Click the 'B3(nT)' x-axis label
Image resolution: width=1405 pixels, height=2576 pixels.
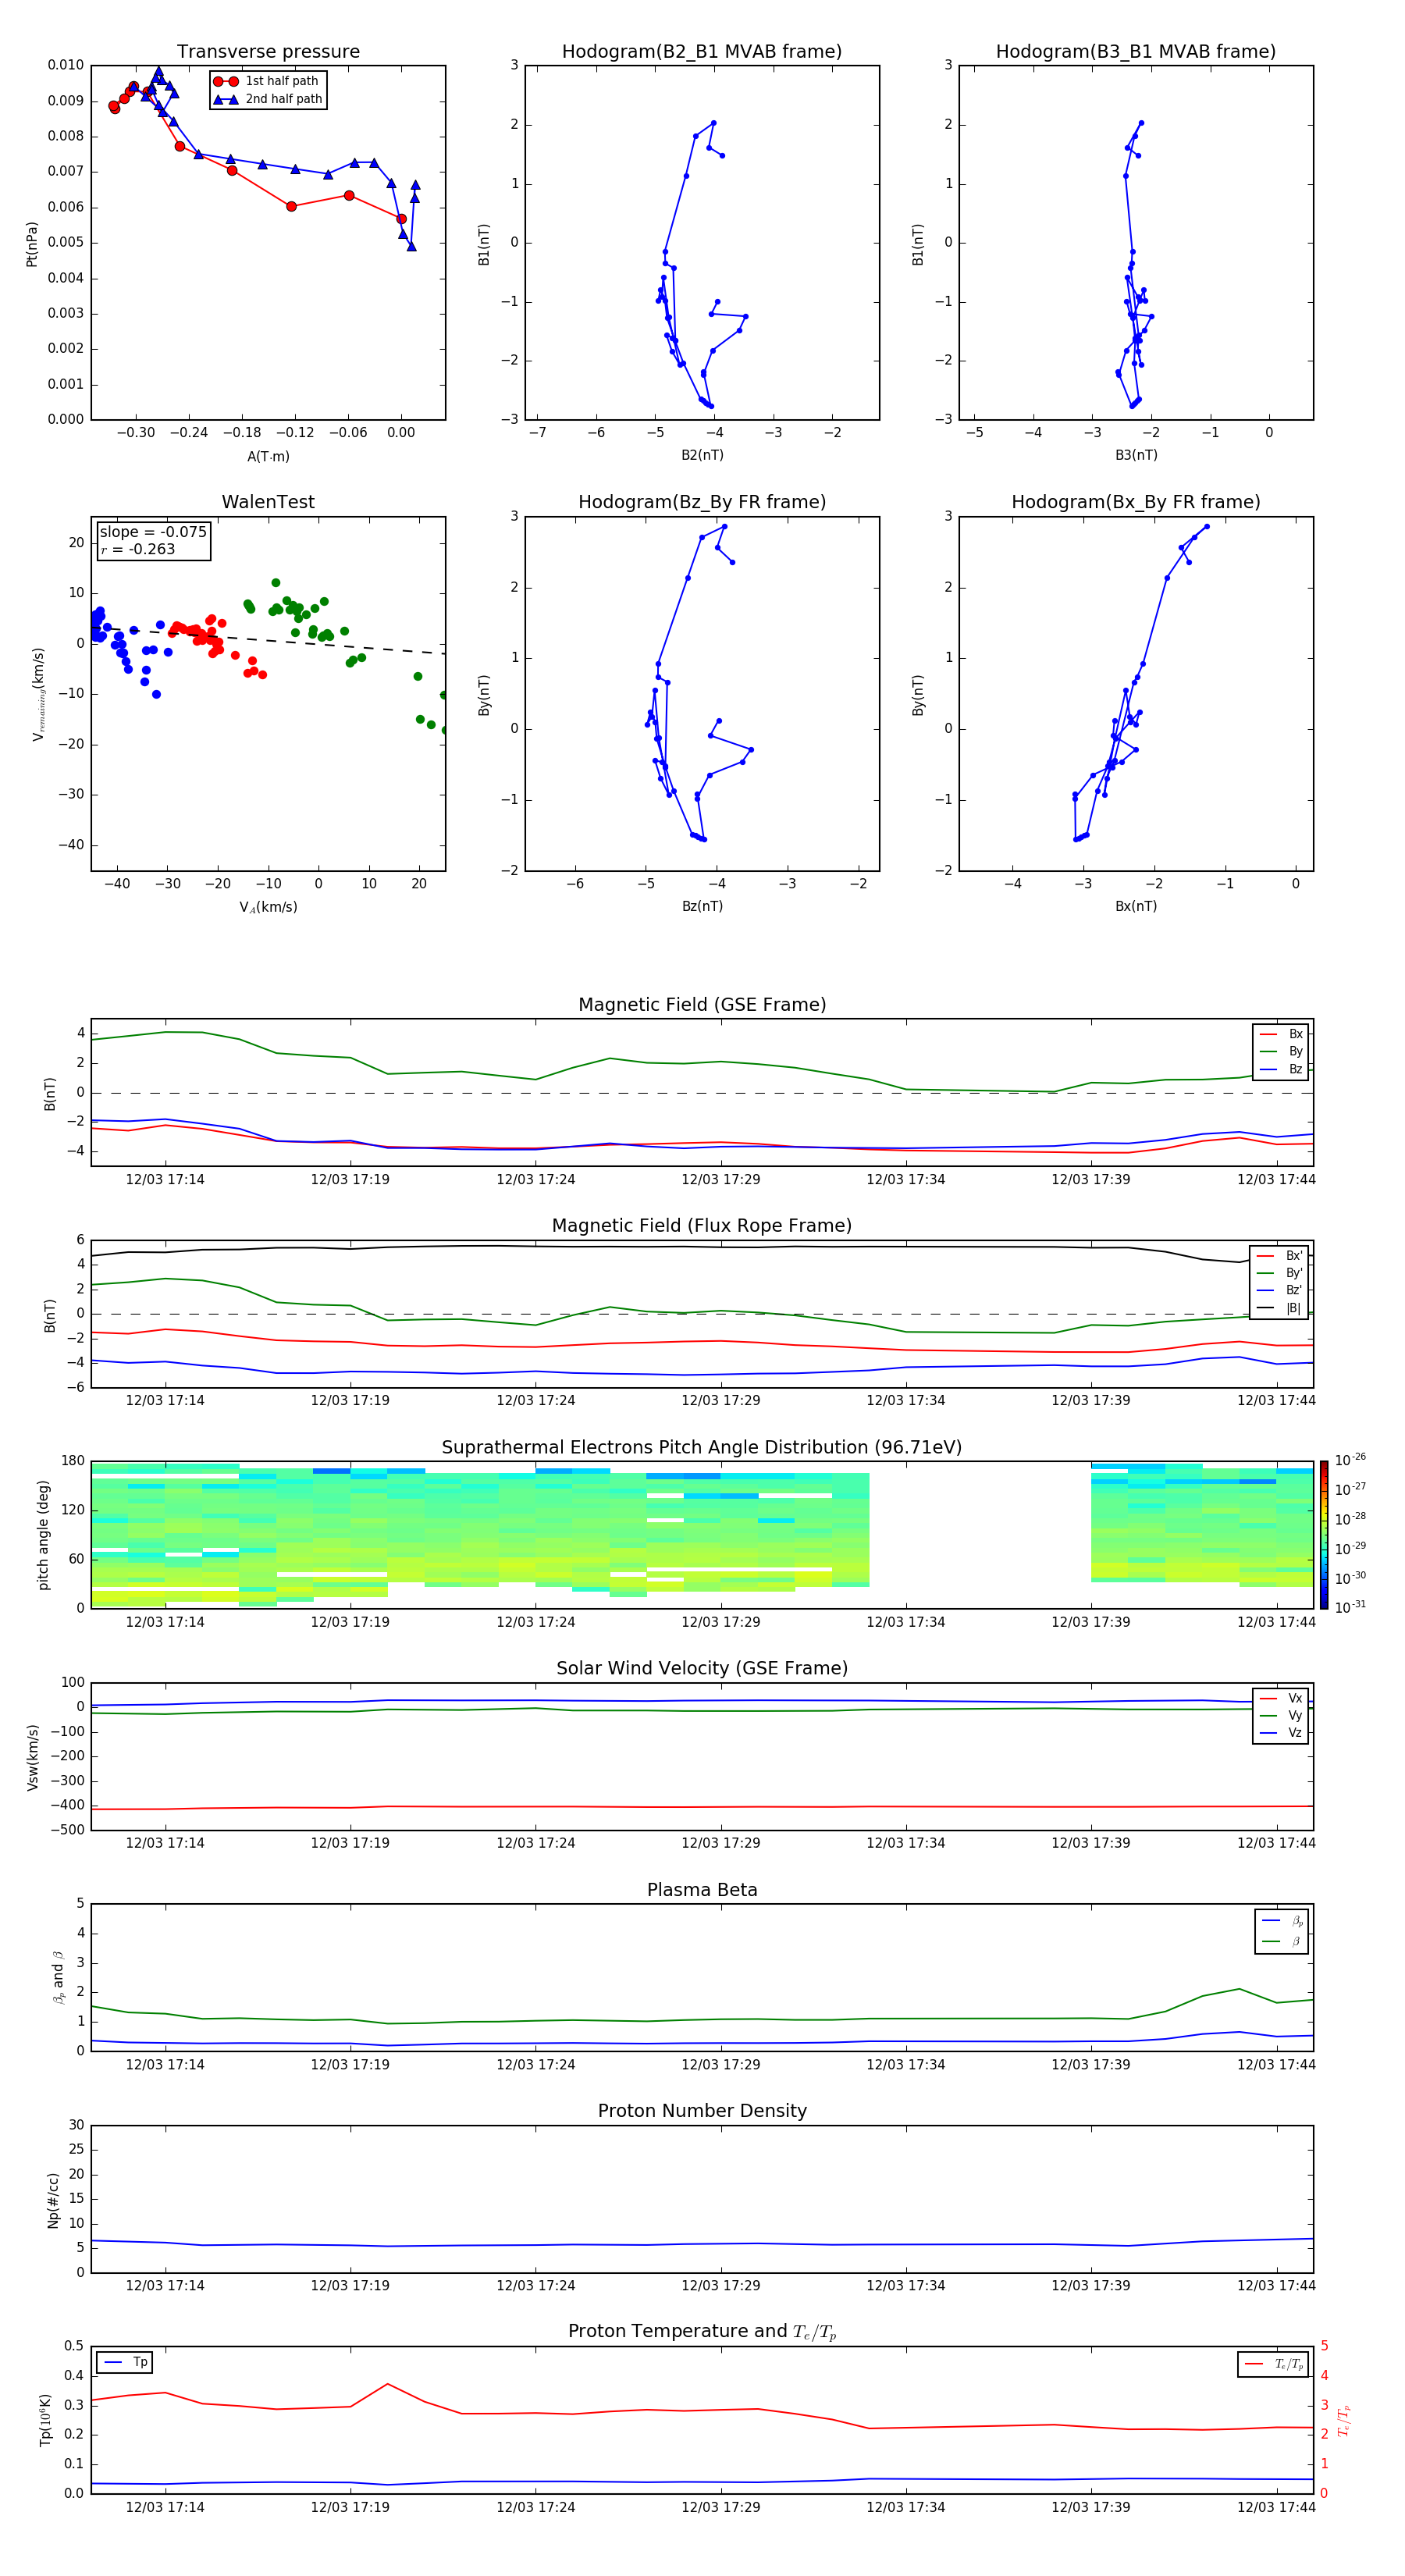click(x=1136, y=455)
